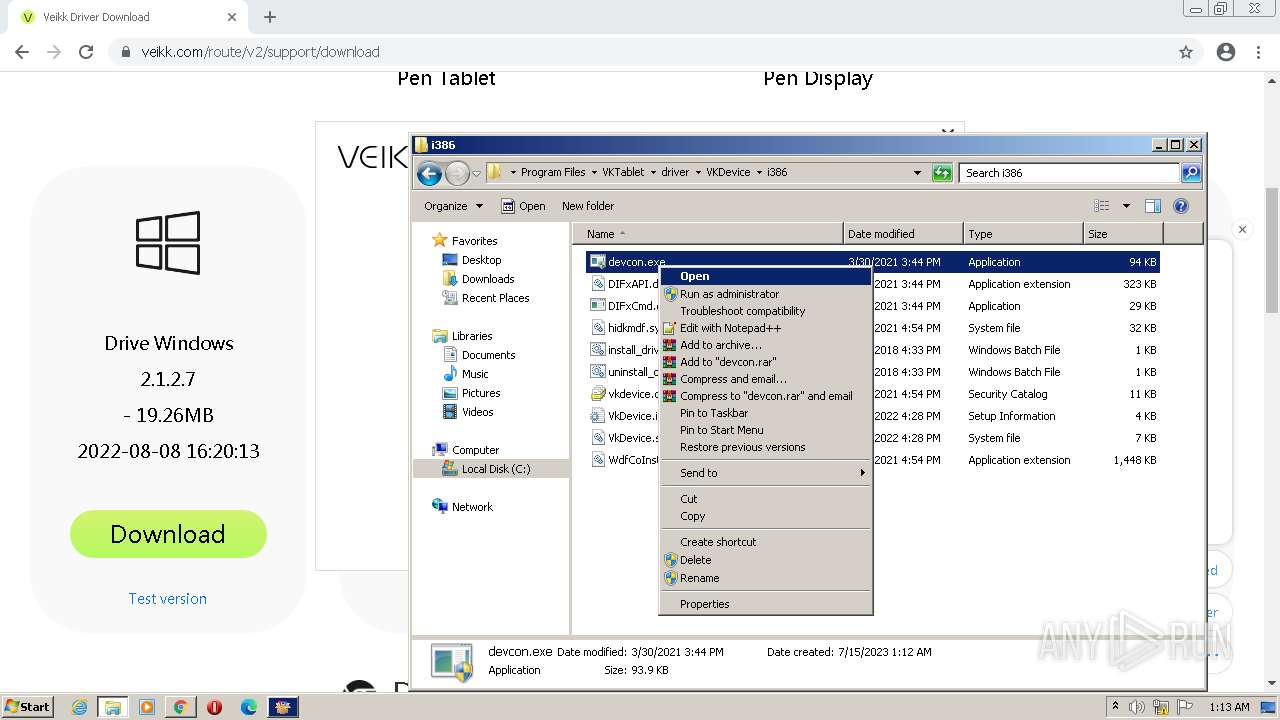This screenshot has height=720, width=1280.
Task: Select the install_driver batch file icon
Action: coord(597,350)
